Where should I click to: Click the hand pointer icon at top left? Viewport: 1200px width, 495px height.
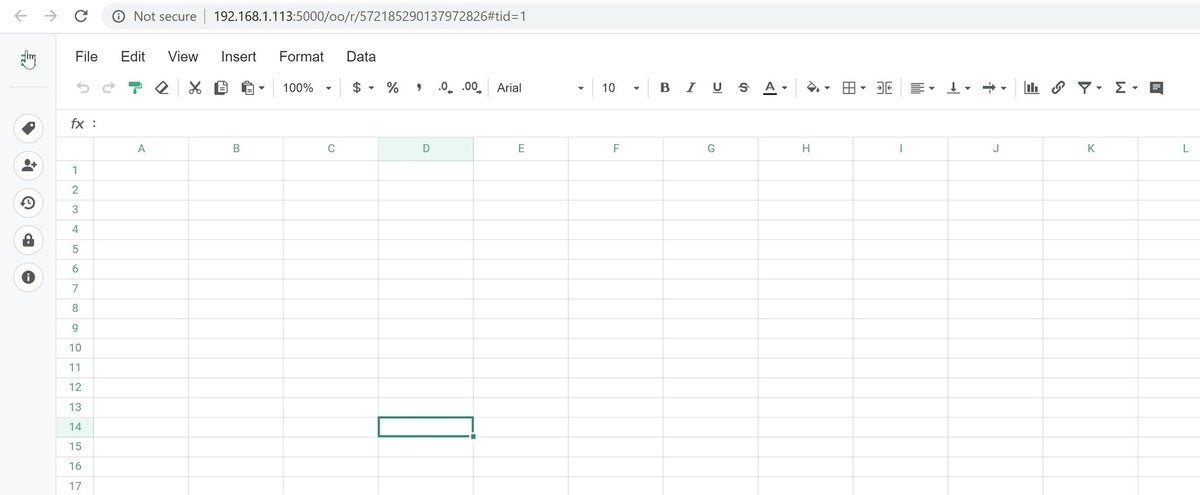[28, 59]
